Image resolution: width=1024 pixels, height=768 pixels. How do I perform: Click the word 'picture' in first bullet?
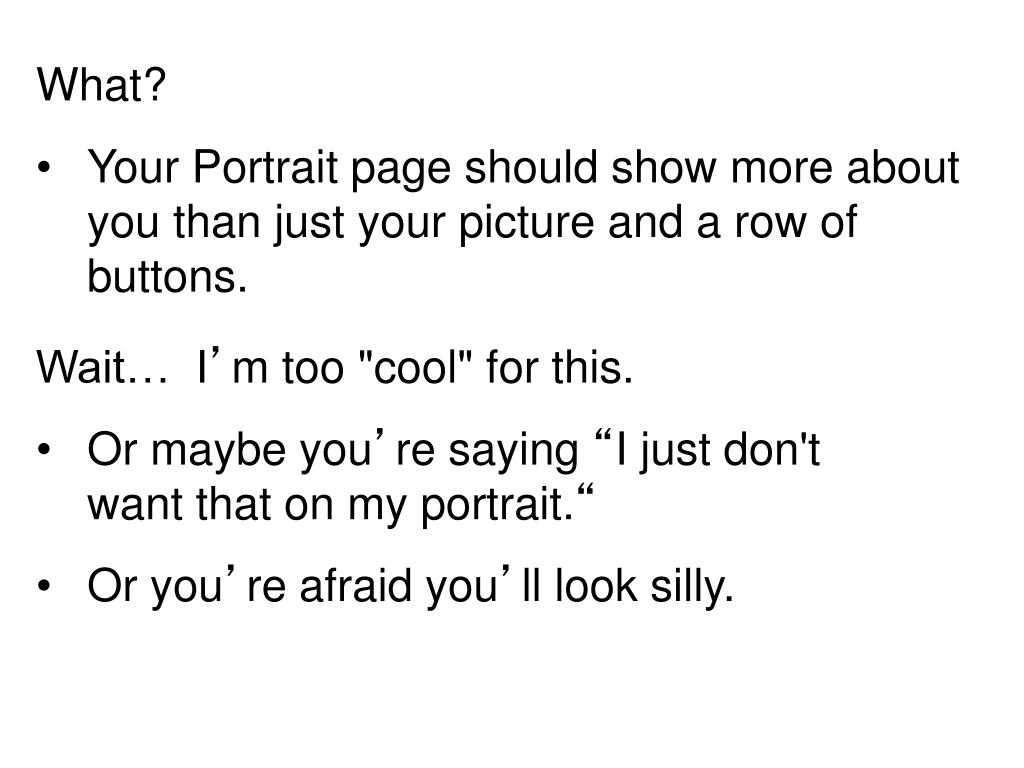(x=526, y=224)
